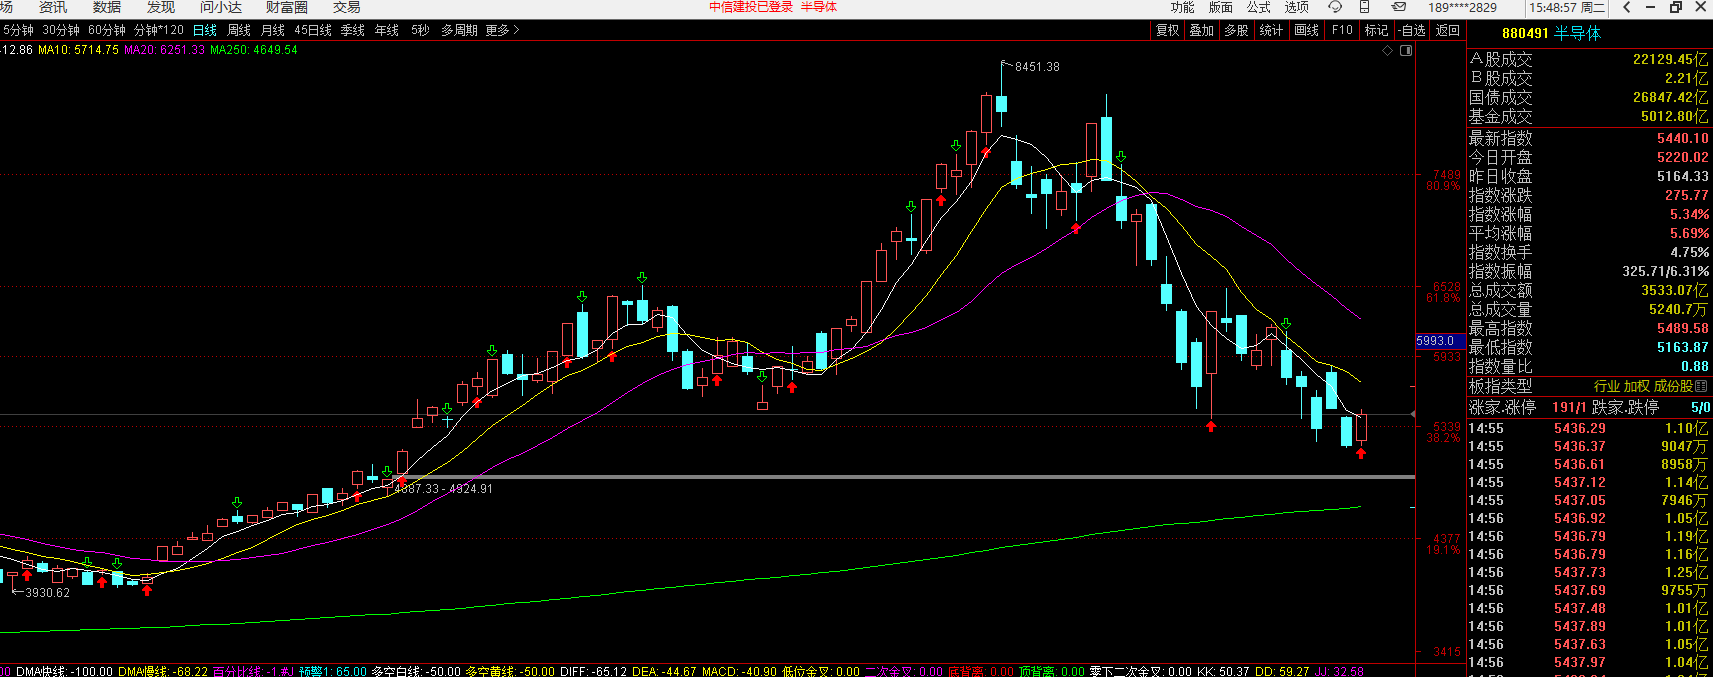This screenshot has height=677, width=1713.
Task: Open the 发现 menu
Action: [x=161, y=7]
